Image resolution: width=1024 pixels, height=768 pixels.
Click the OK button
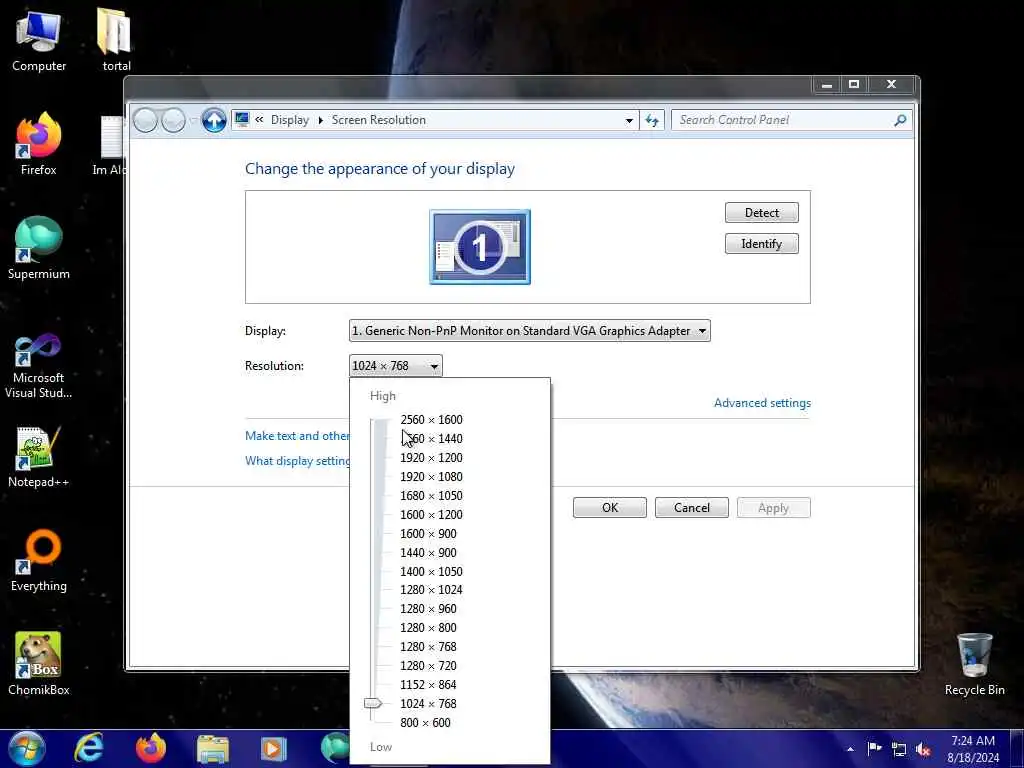coord(610,507)
